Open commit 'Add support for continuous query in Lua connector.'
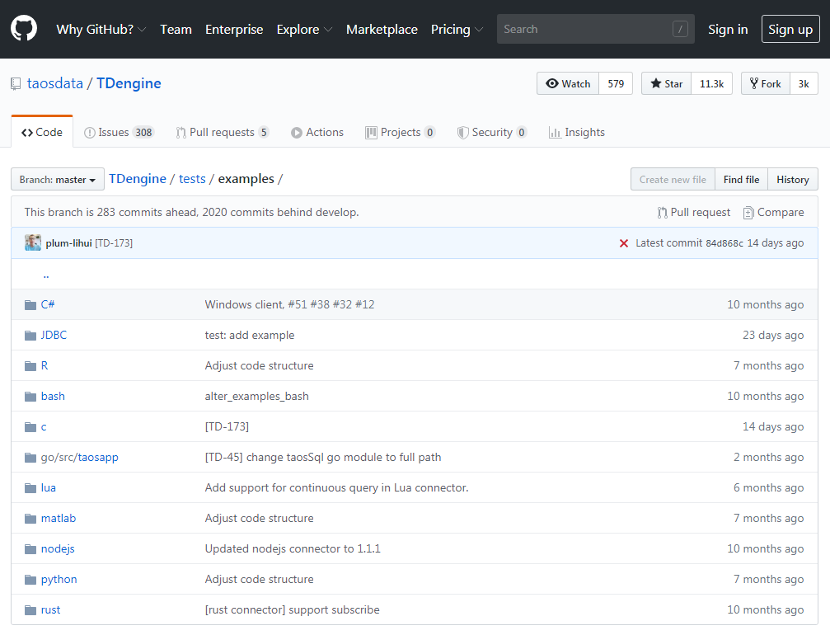This screenshot has height=634, width=830. pos(337,488)
